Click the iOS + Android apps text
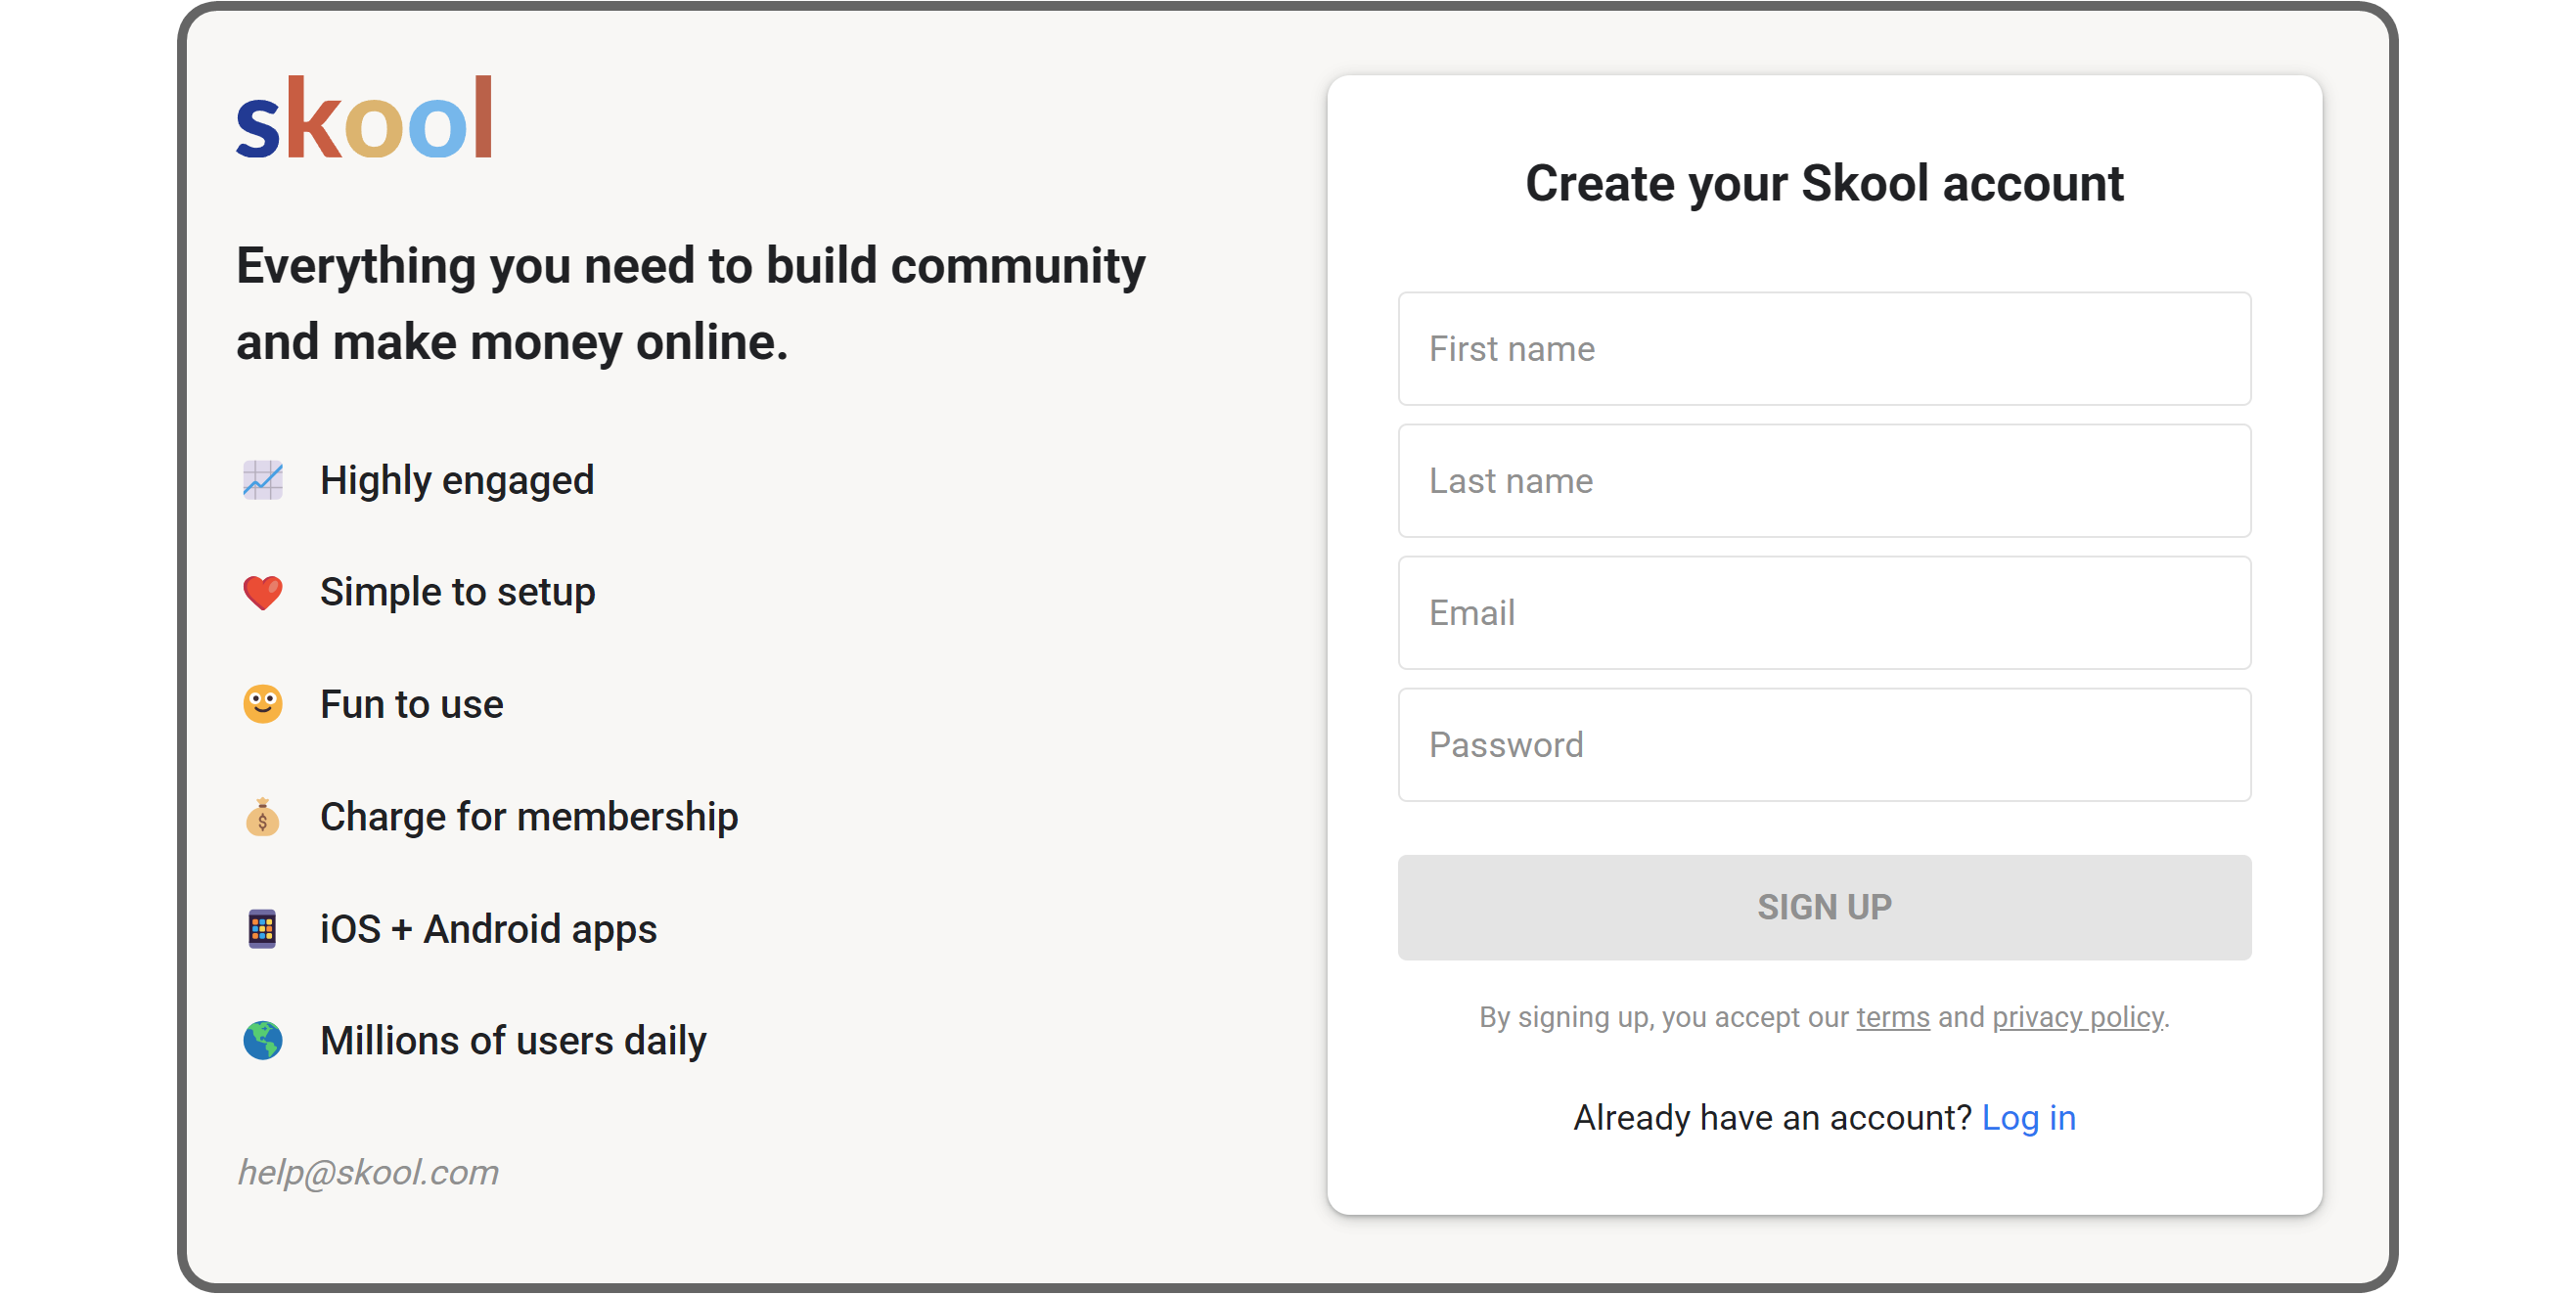 tap(488, 929)
